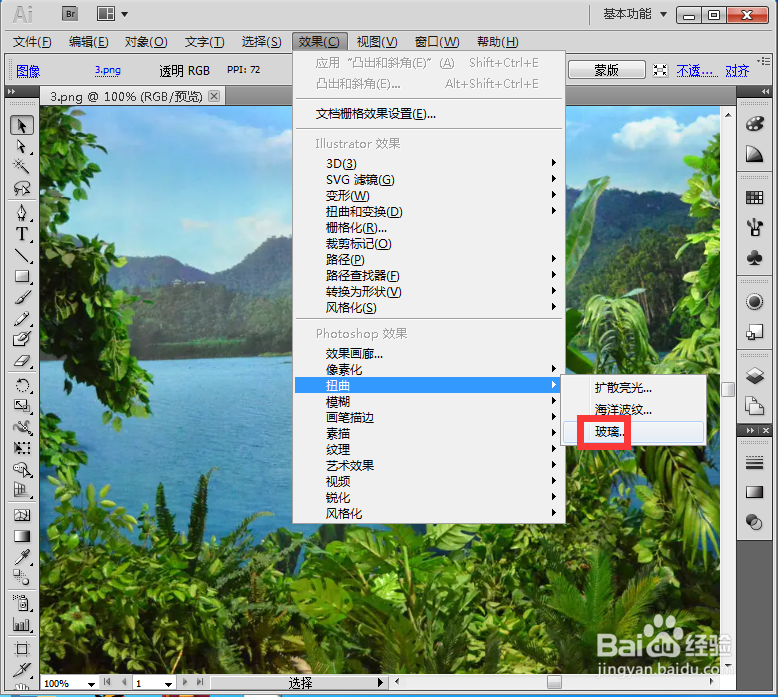Open the 窗口(W) menu

click(437, 42)
